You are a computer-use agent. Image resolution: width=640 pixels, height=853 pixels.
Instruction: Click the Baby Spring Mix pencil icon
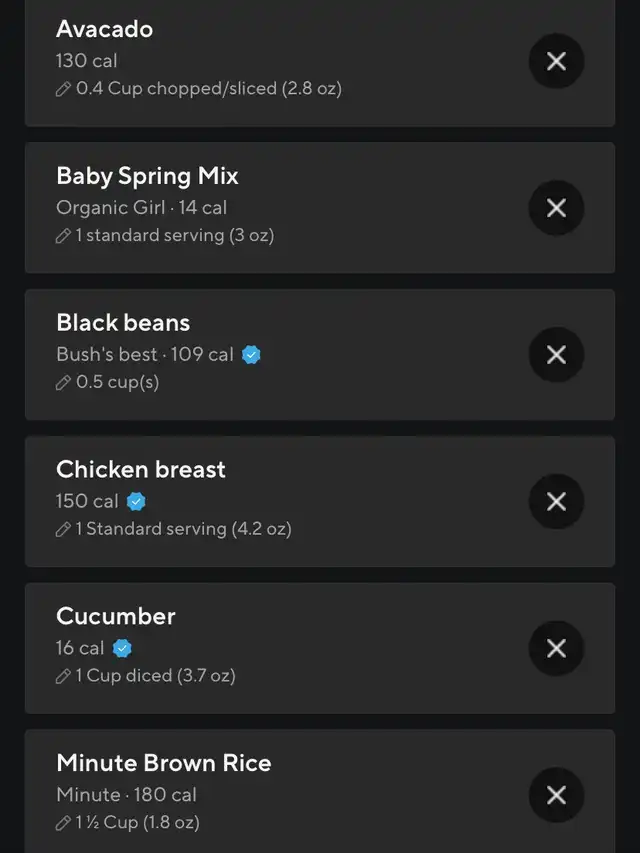pyautogui.click(x=64, y=236)
